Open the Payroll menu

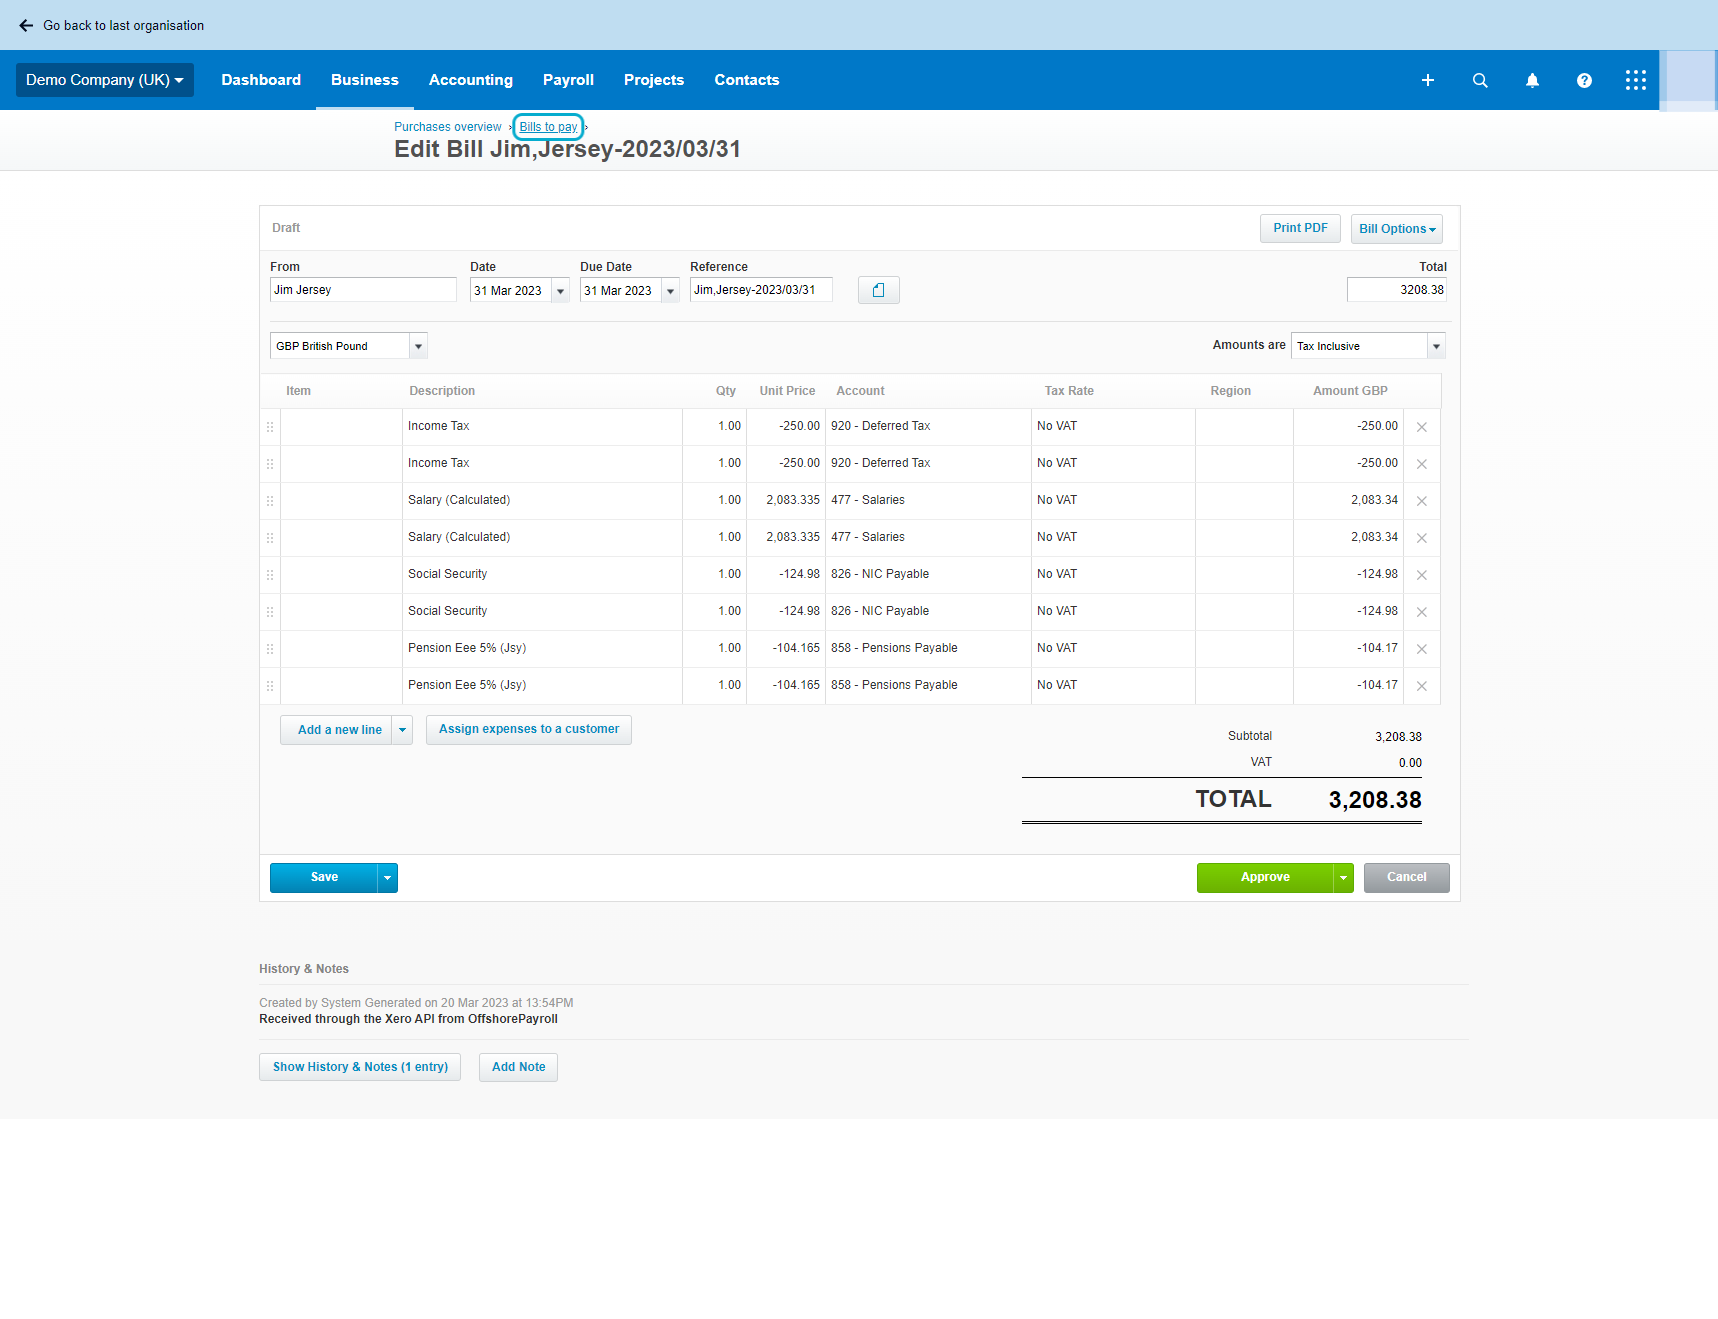coord(568,80)
